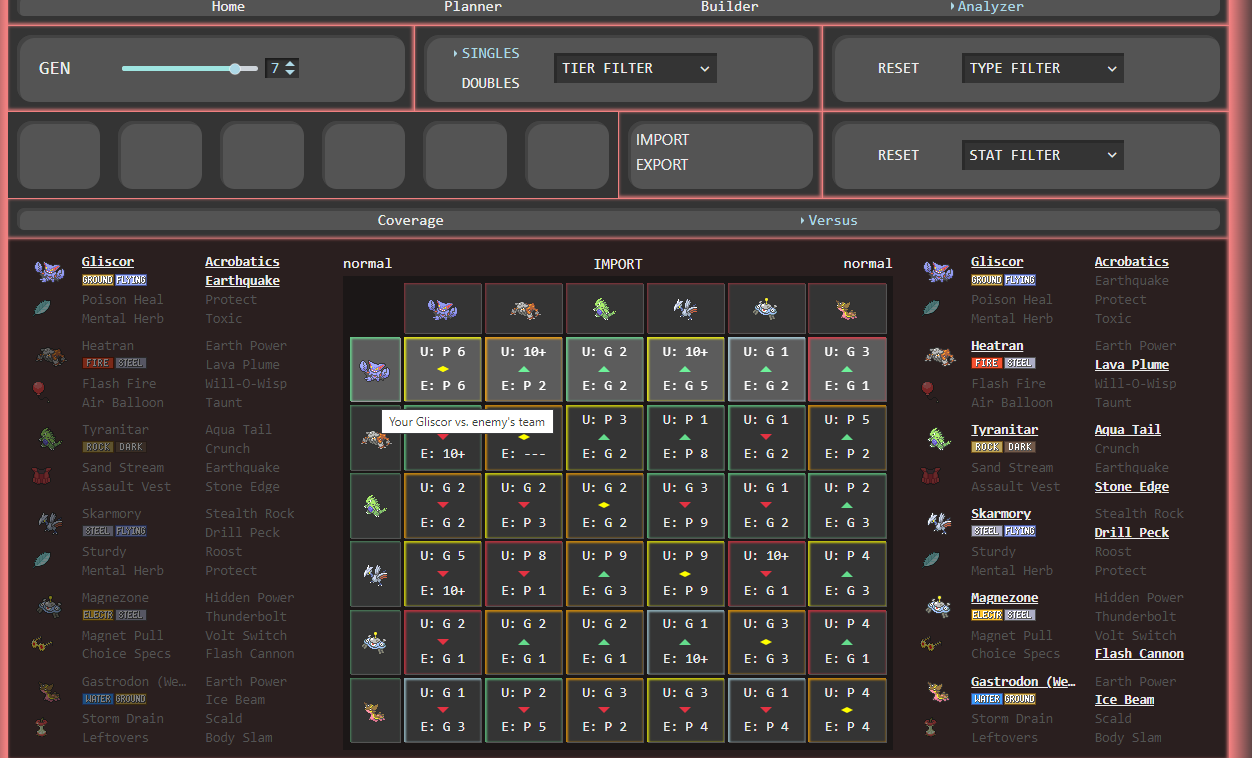The height and width of the screenshot is (758, 1252).
Task: Click IMPORT above the matchup grid
Action: 618,264
